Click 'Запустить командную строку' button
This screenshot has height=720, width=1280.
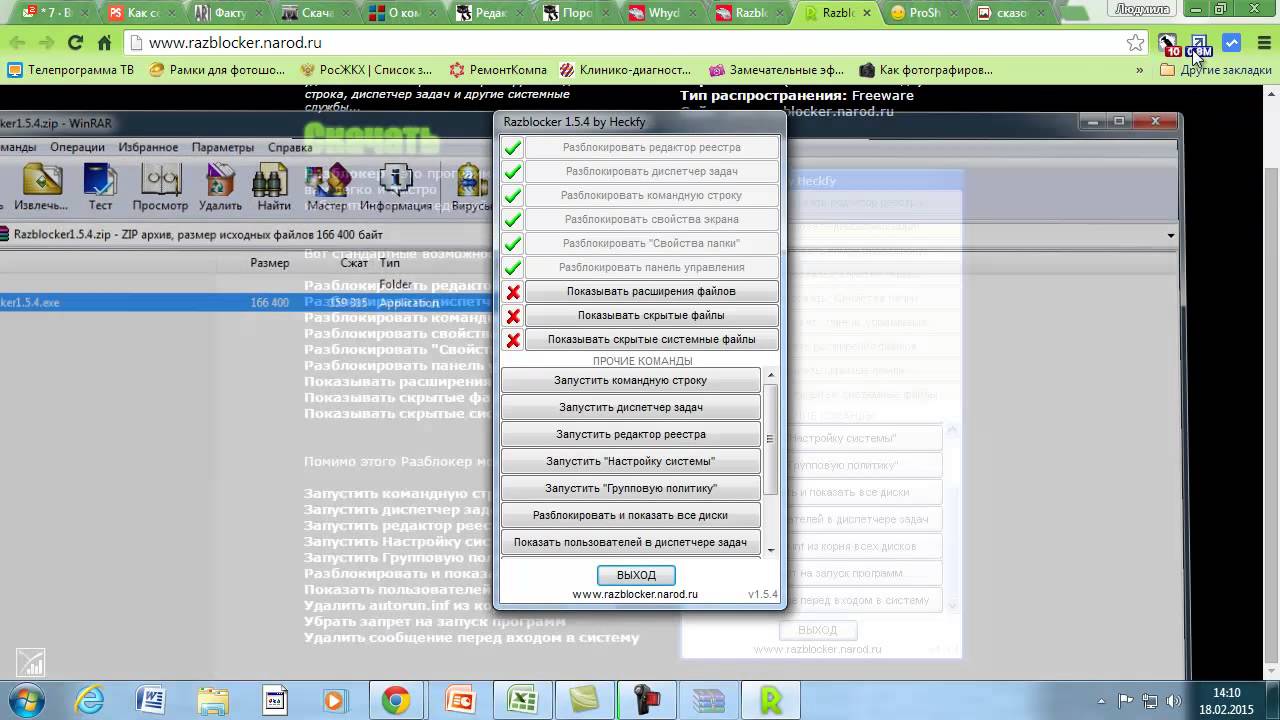click(x=631, y=380)
